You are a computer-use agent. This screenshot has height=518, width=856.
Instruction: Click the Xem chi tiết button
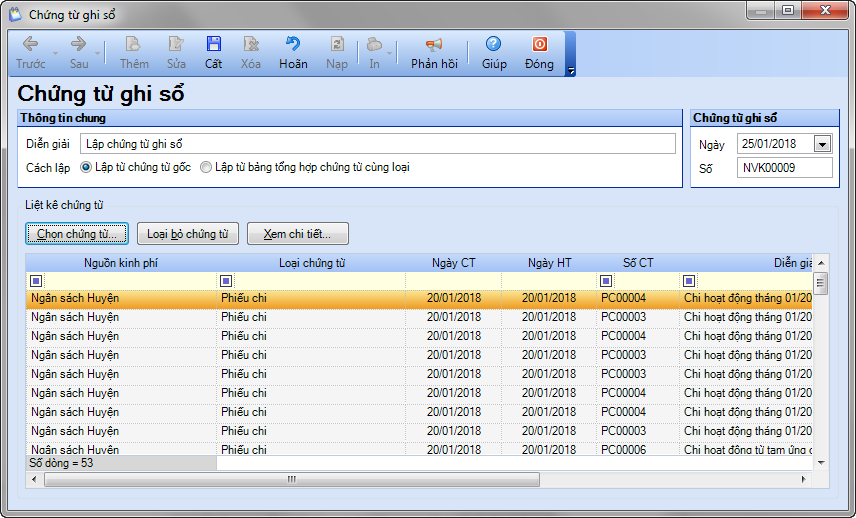(x=297, y=234)
